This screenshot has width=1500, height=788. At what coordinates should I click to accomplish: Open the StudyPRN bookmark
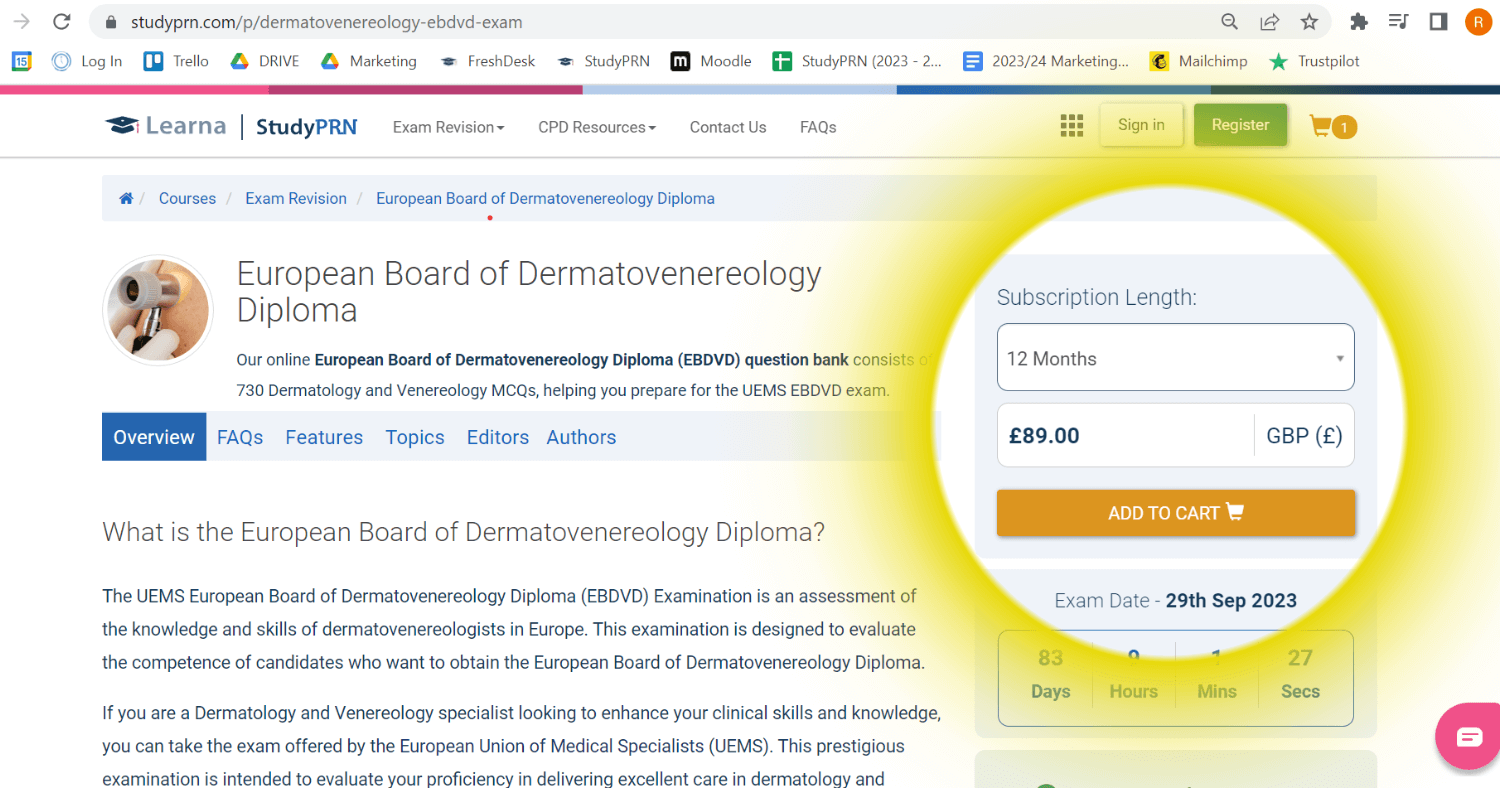604,61
